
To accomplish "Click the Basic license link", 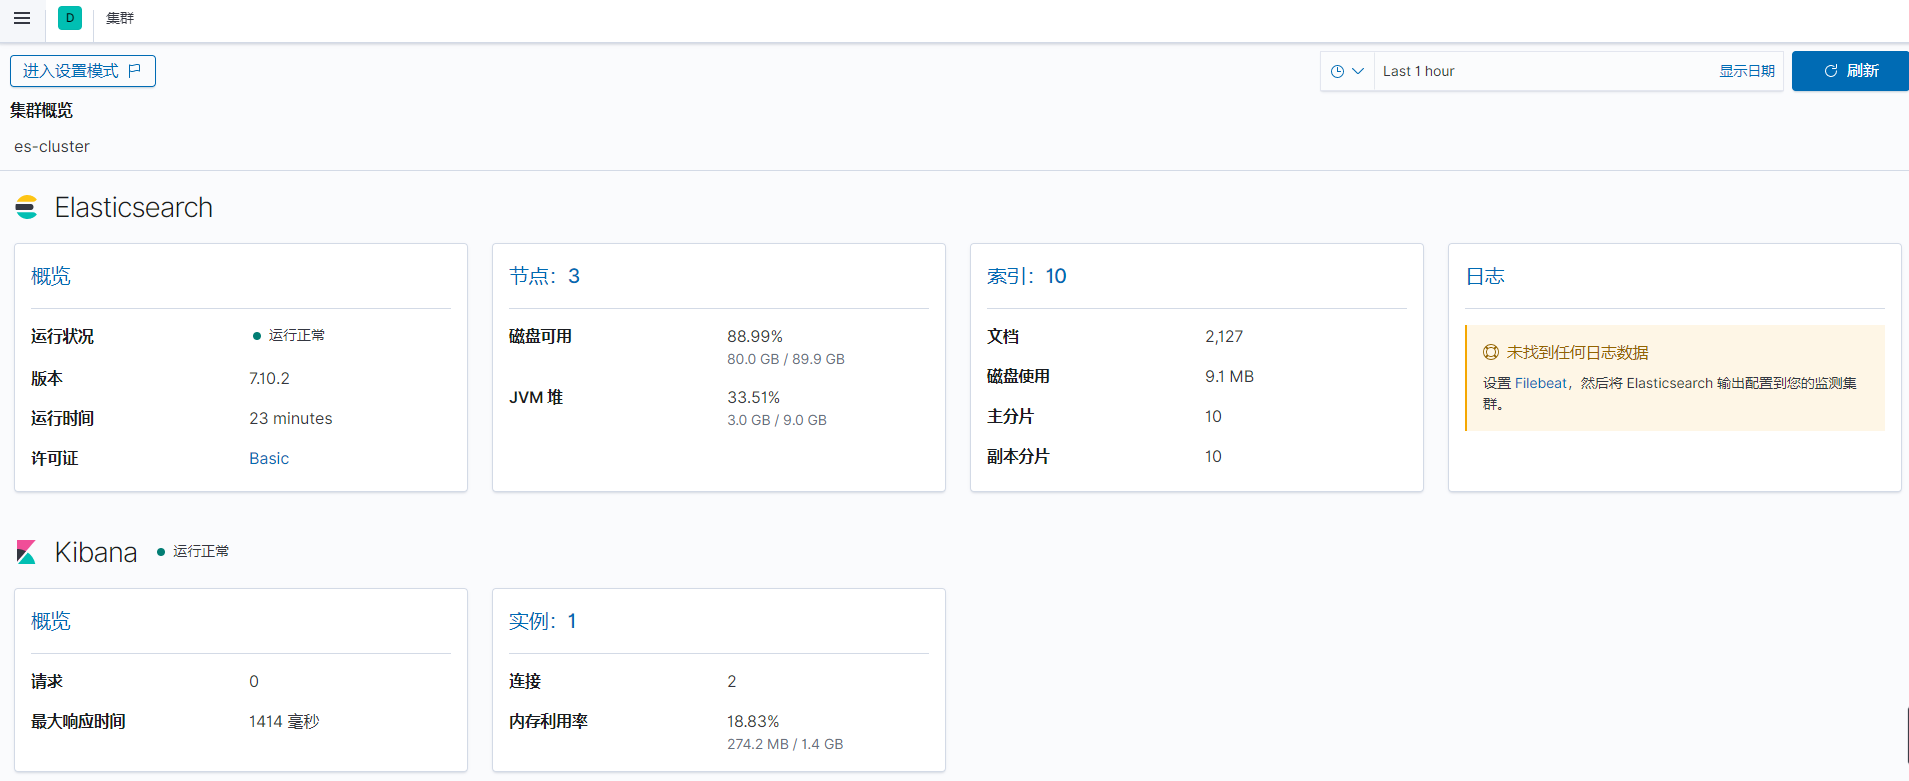I will click(269, 458).
